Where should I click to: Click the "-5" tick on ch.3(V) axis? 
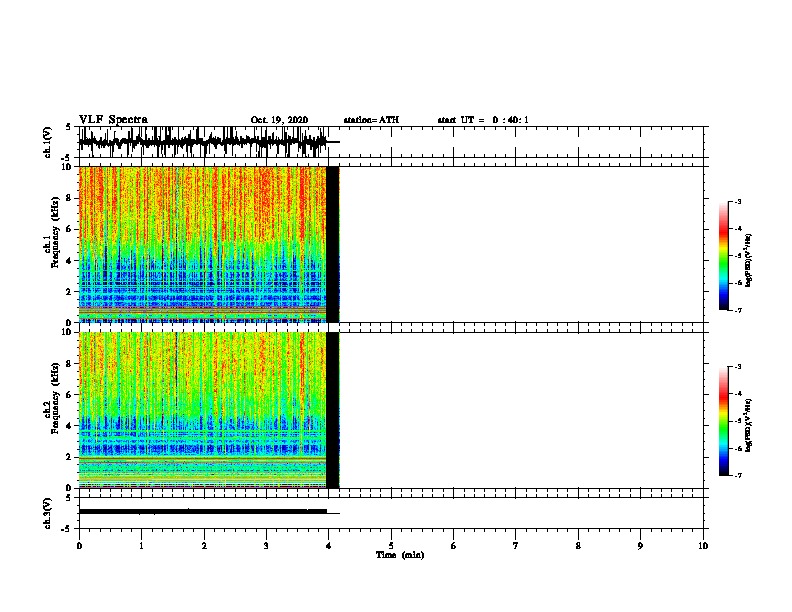pos(67,529)
